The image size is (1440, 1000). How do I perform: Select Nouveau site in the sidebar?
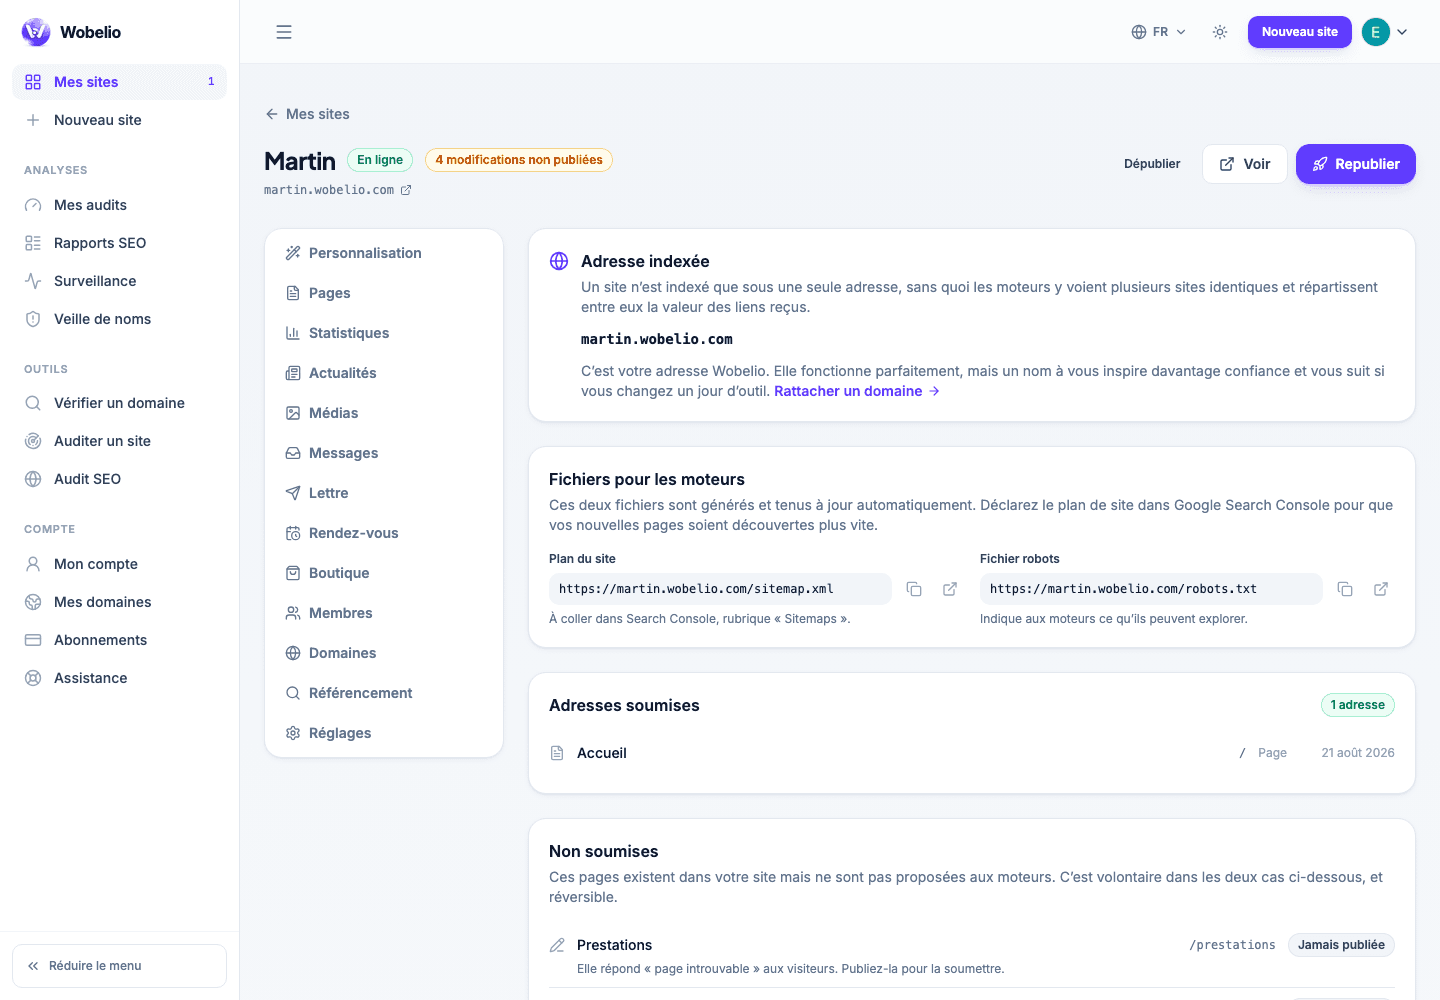point(119,120)
